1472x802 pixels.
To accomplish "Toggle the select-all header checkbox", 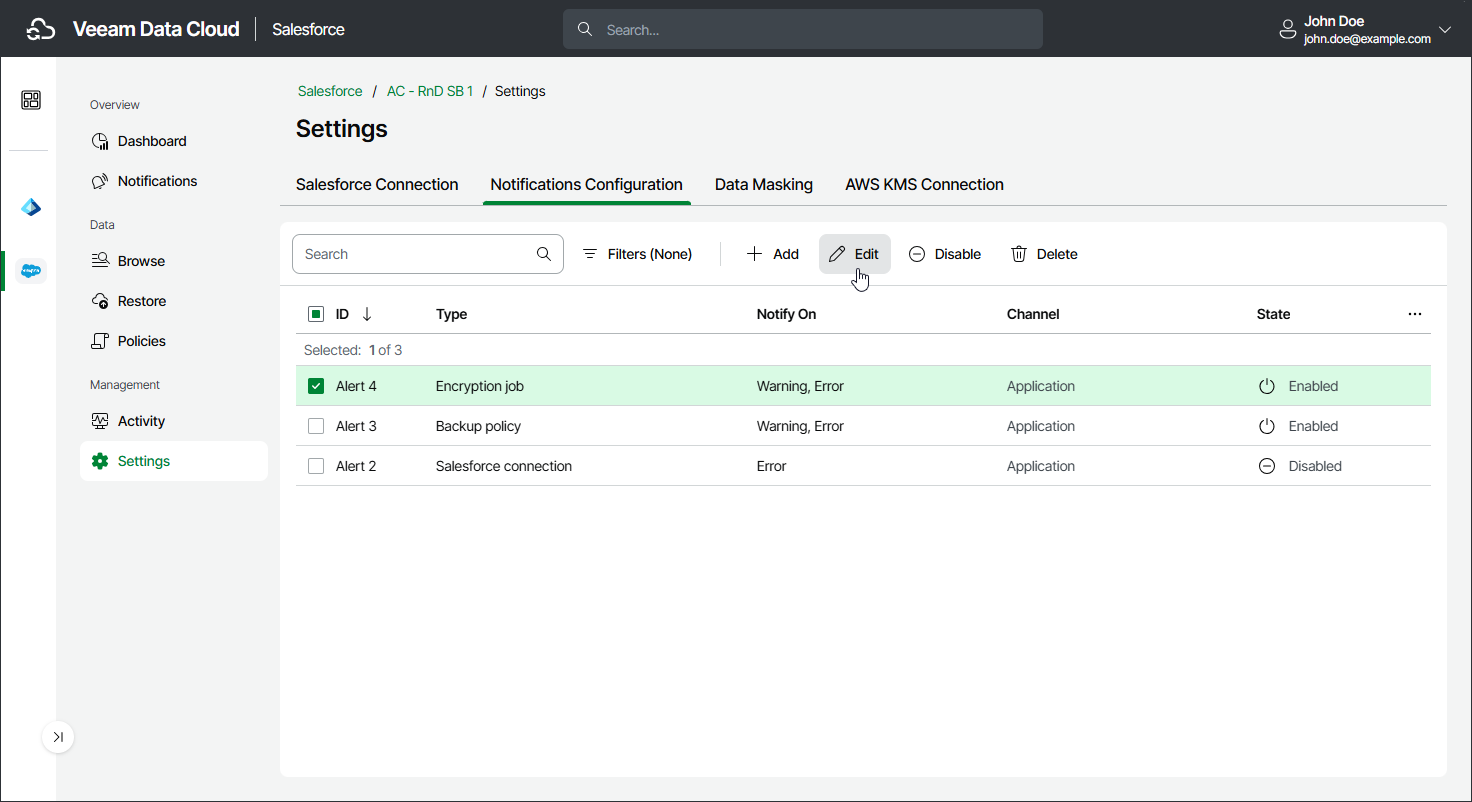I will [316, 314].
